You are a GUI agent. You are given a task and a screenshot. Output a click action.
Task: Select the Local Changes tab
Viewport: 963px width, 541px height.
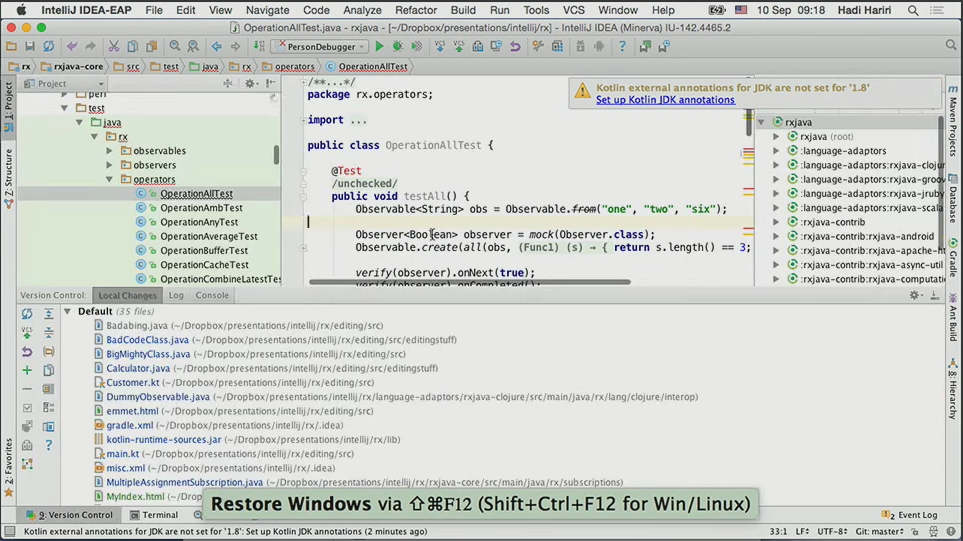pos(127,295)
